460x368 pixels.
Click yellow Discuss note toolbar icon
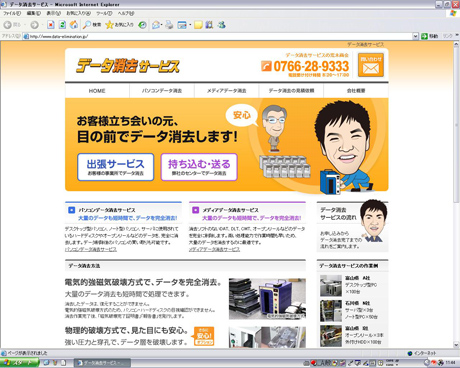(x=198, y=25)
